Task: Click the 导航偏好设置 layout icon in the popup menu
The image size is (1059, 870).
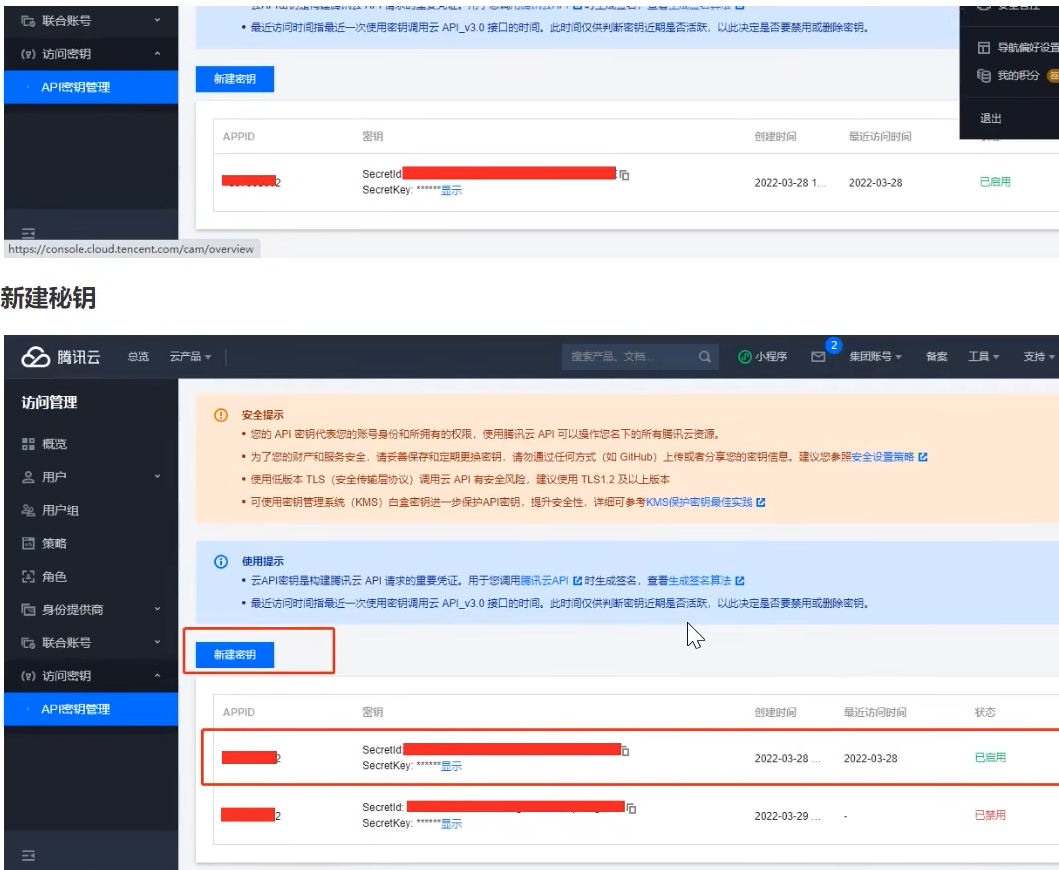Action: (x=983, y=47)
